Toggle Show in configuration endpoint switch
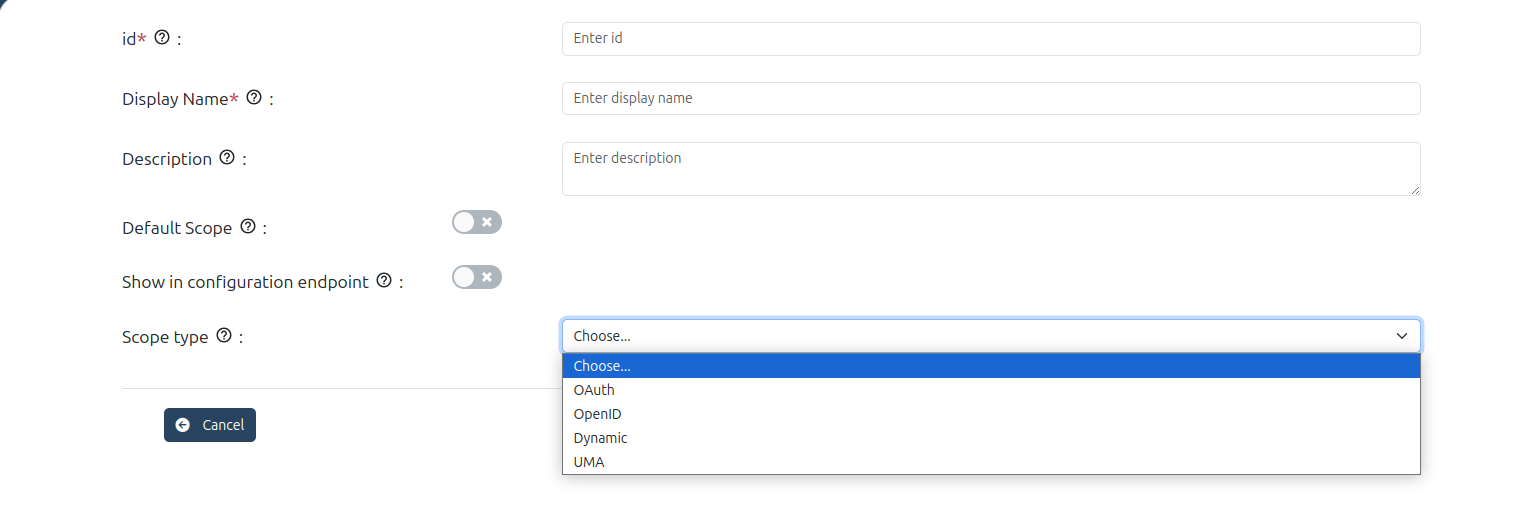Screen dimensions: 1527x519 coord(476,277)
